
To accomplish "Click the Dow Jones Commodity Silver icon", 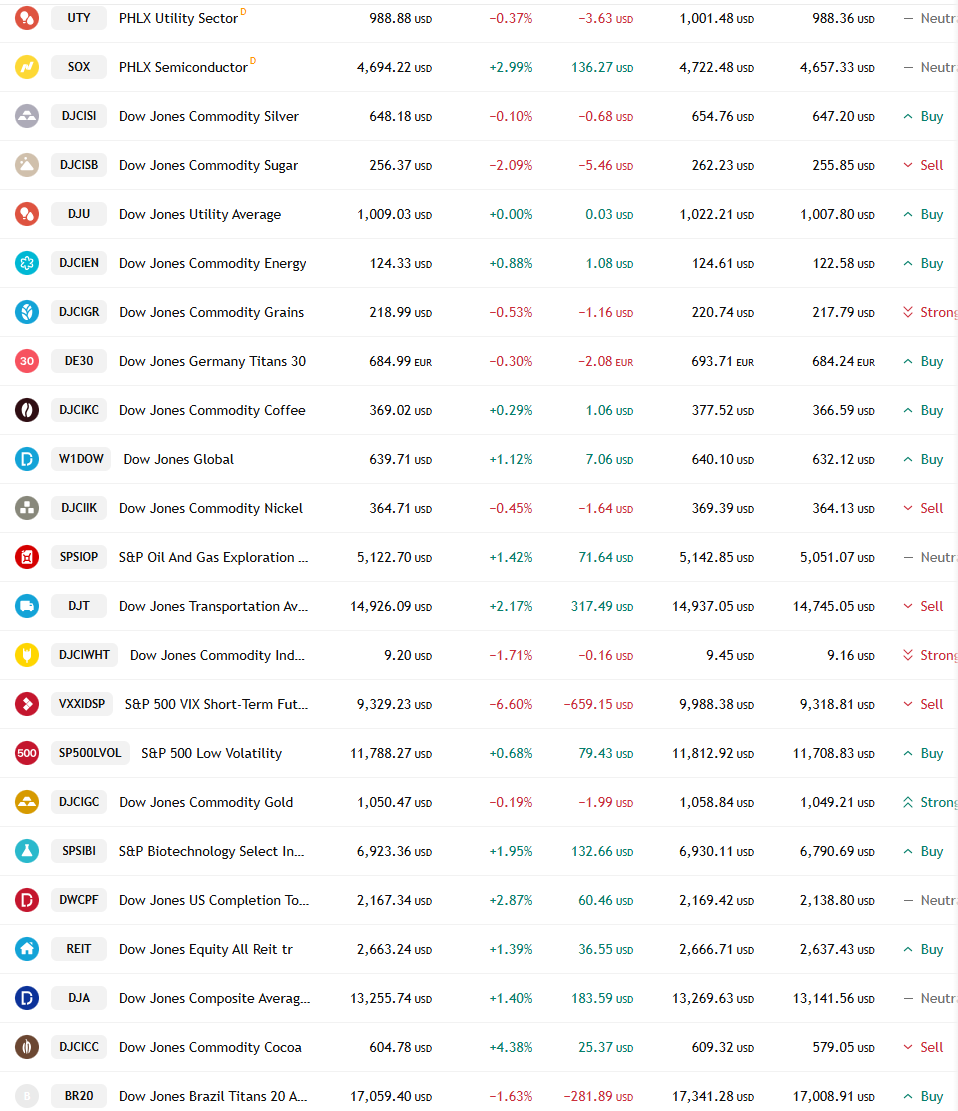I will (x=27, y=115).
